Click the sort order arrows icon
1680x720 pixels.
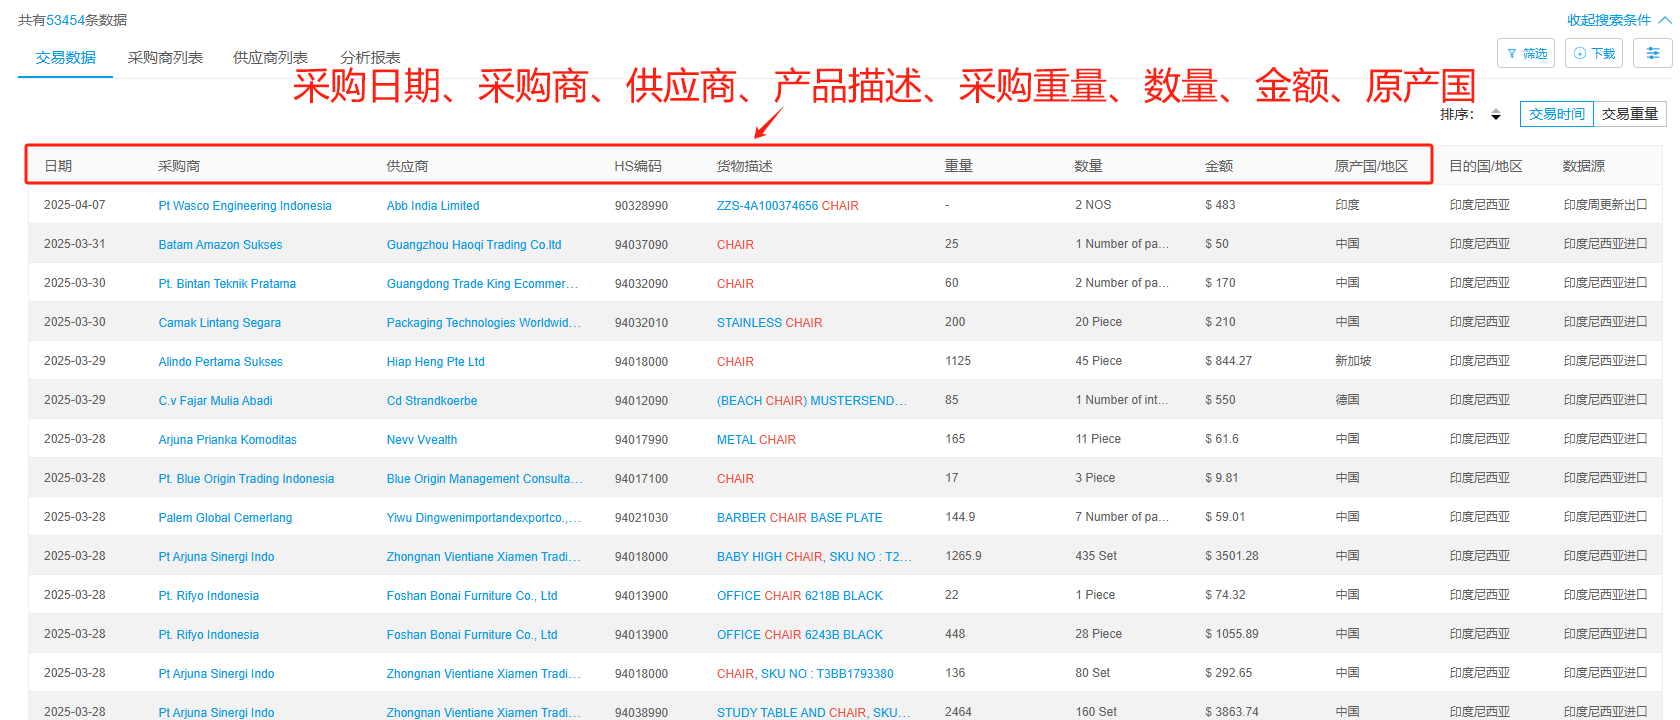pos(1496,115)
